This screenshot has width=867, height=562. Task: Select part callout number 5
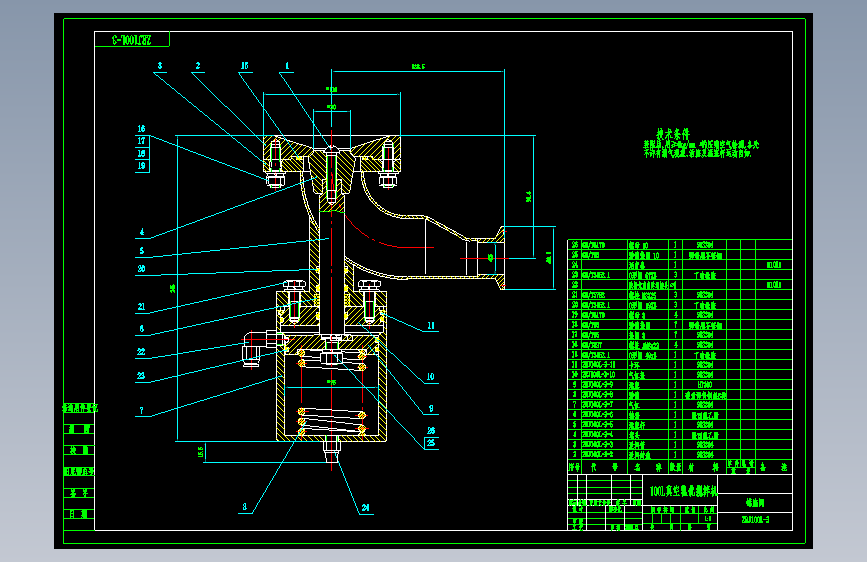point(142,251)
